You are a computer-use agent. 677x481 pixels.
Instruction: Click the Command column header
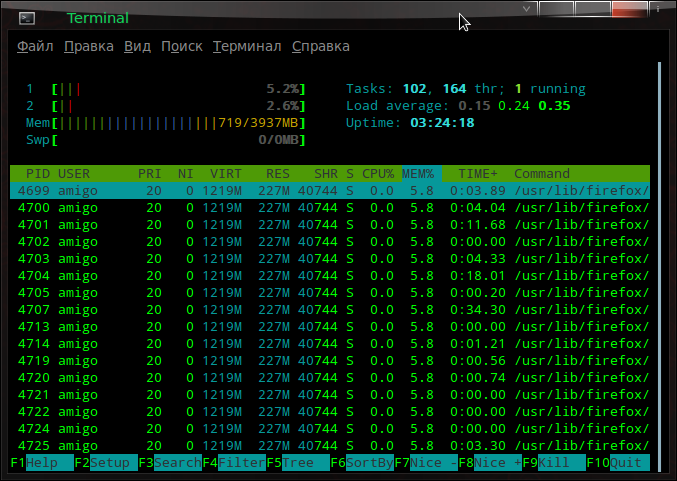point(542,174)
